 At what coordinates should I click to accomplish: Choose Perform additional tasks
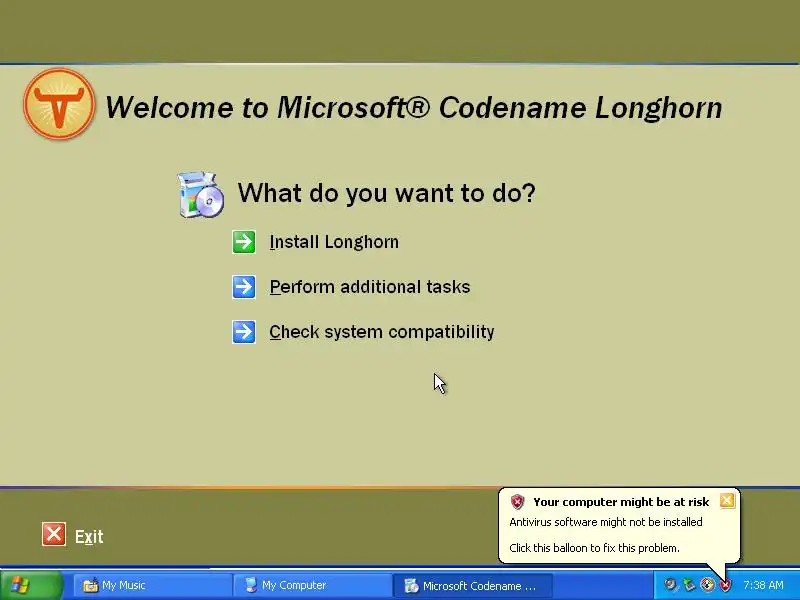tap(370, 287)
